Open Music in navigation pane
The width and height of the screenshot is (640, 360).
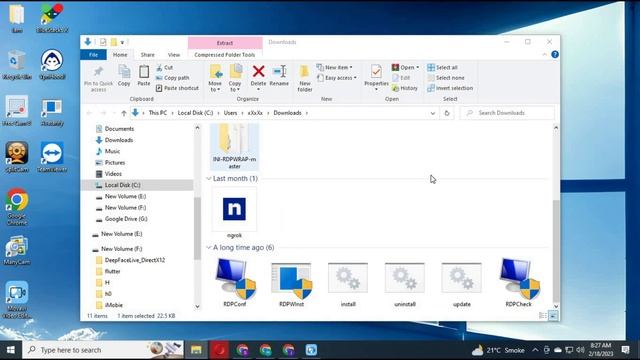tap(112, 151)
